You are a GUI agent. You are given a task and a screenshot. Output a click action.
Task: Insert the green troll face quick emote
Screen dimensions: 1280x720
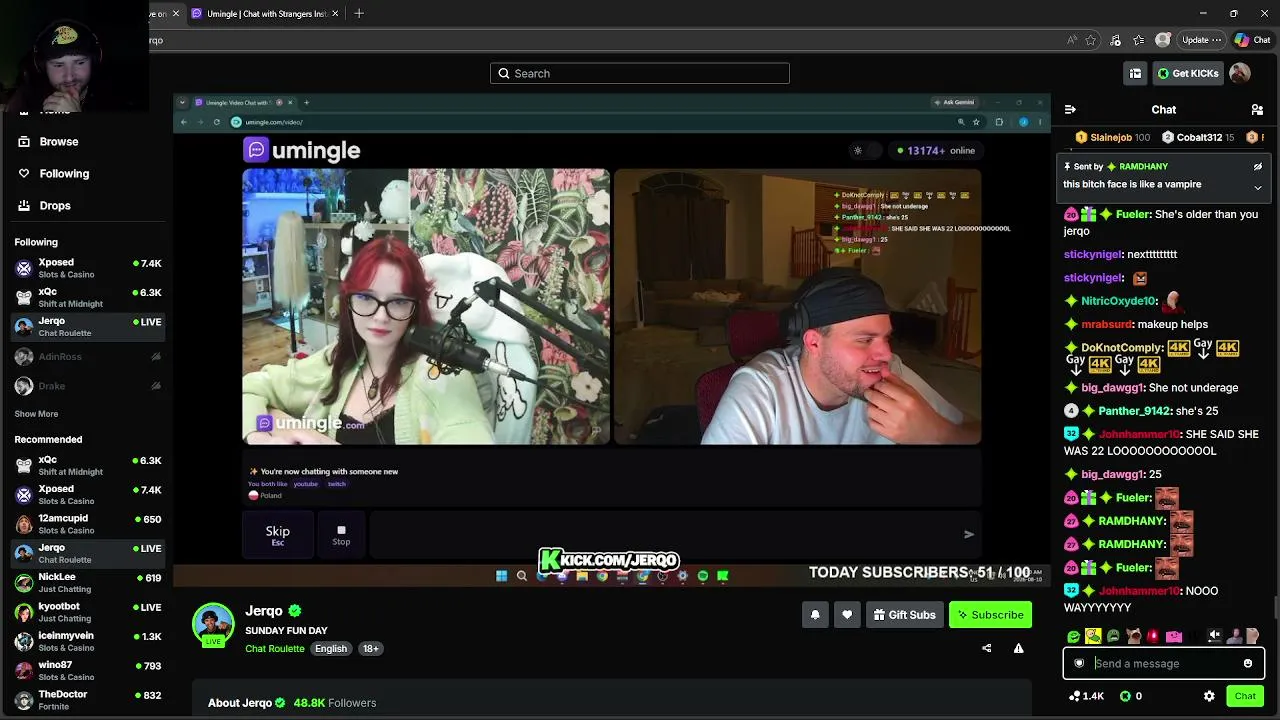click(x=1073, y=636)
